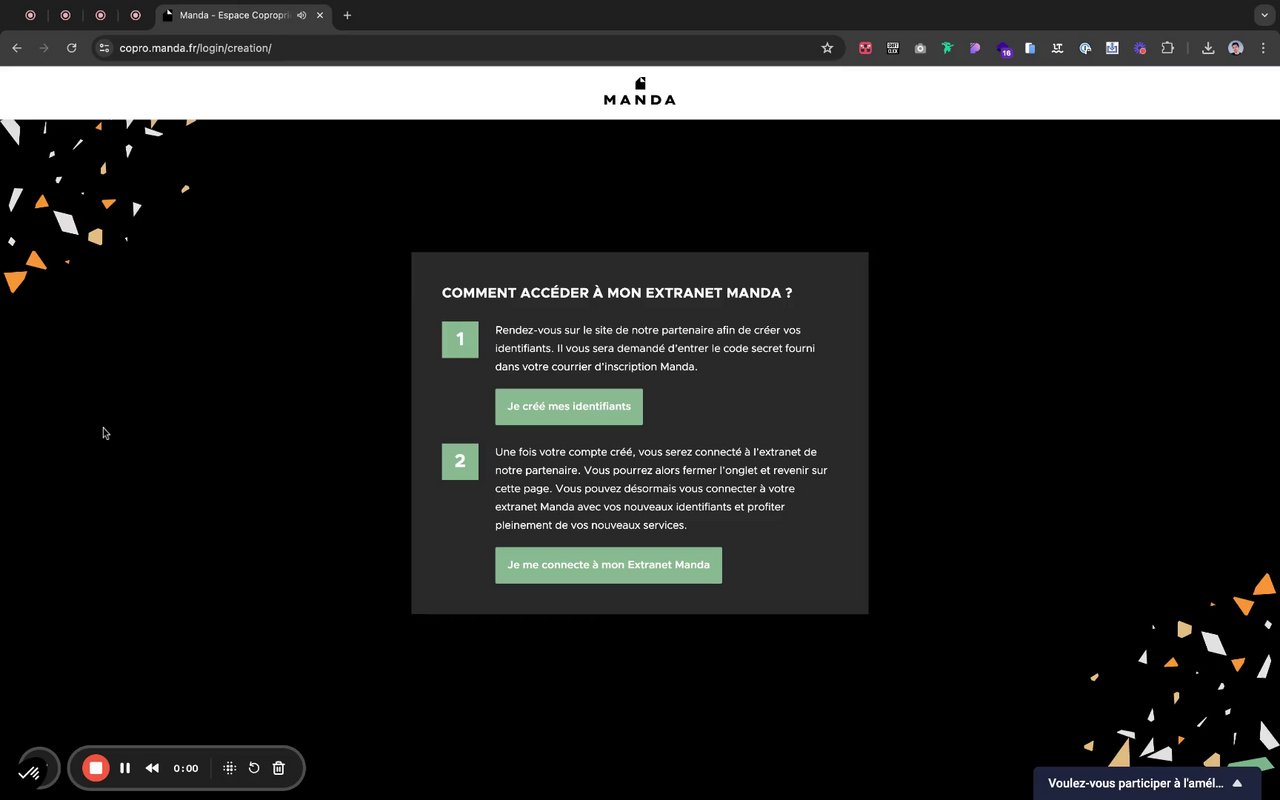This screenshot has width=1280, height=800.
Task: Close the Manda - Espace Copropri tab
Action: (322, 15)
